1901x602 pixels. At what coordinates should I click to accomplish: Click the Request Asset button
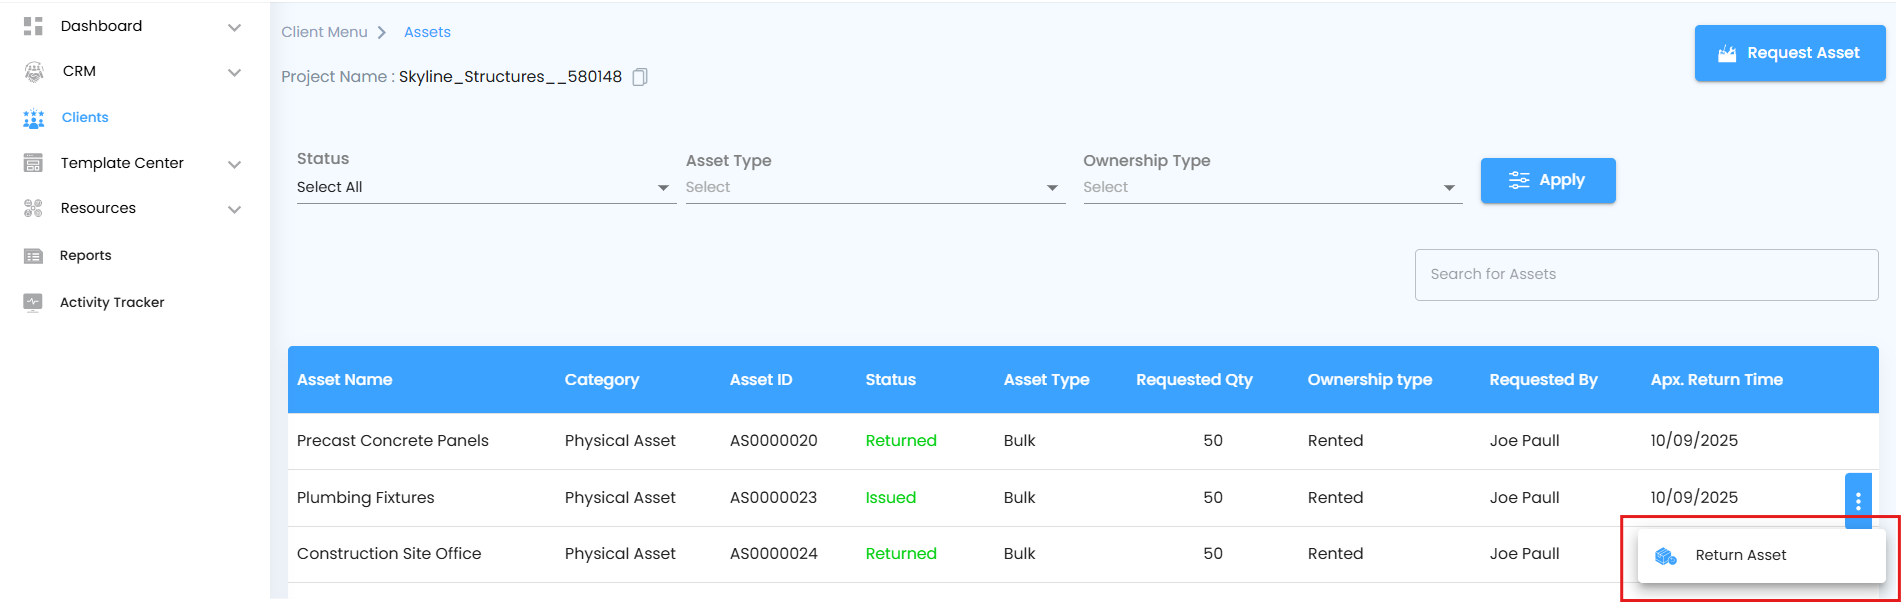[x=1789, y=53]
